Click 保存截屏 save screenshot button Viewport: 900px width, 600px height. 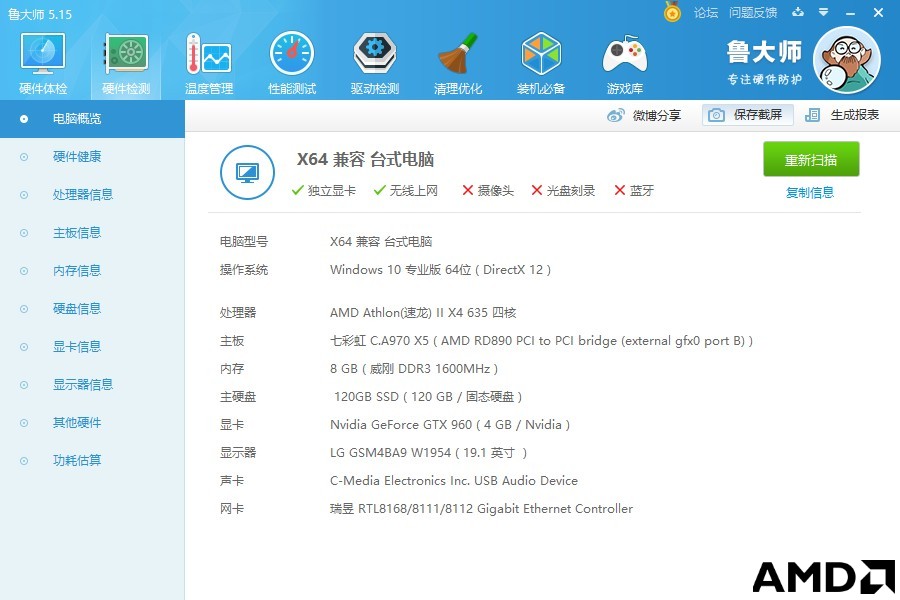[x=748, y=115]
